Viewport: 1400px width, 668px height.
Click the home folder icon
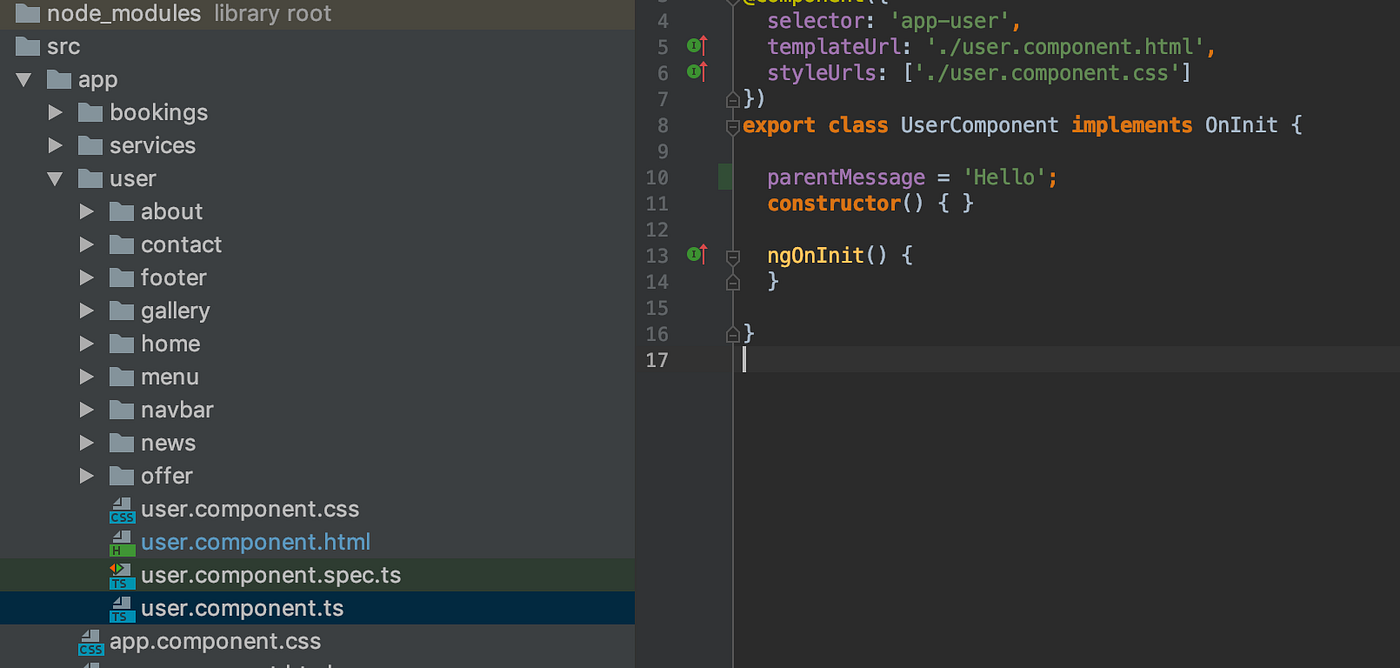[x=122, y=344]
